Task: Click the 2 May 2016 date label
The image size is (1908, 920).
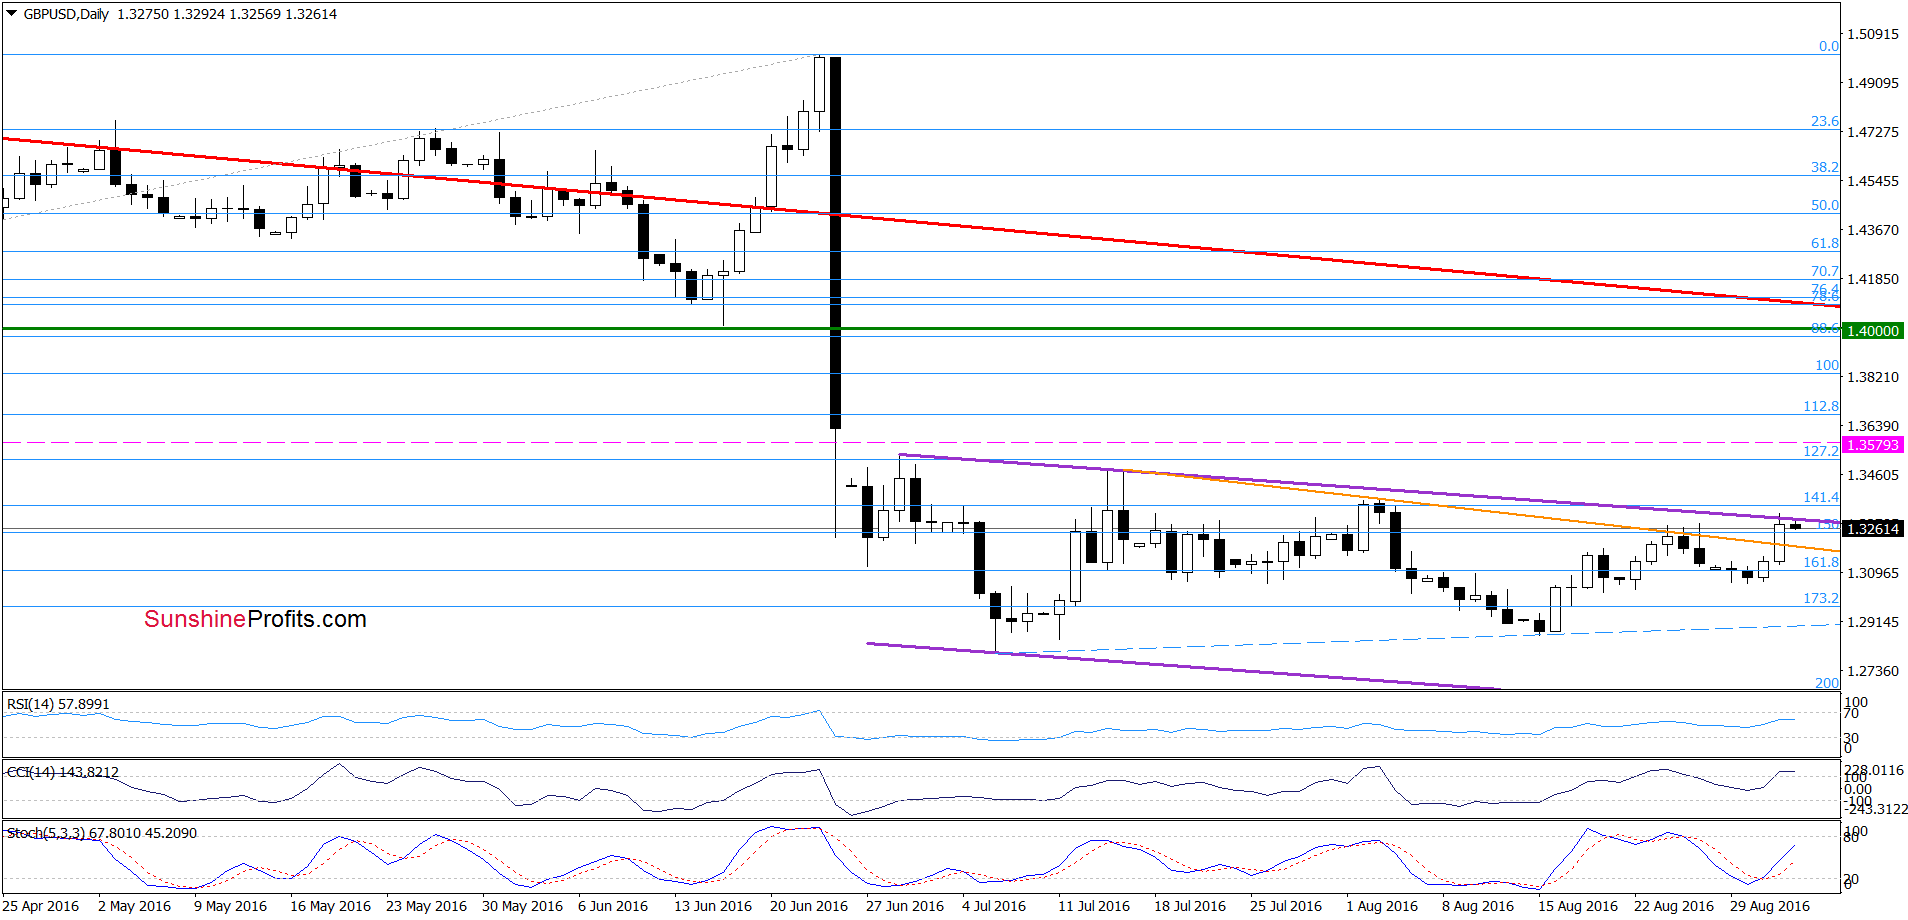Action: pyautogui.click(x=134, y=906)
